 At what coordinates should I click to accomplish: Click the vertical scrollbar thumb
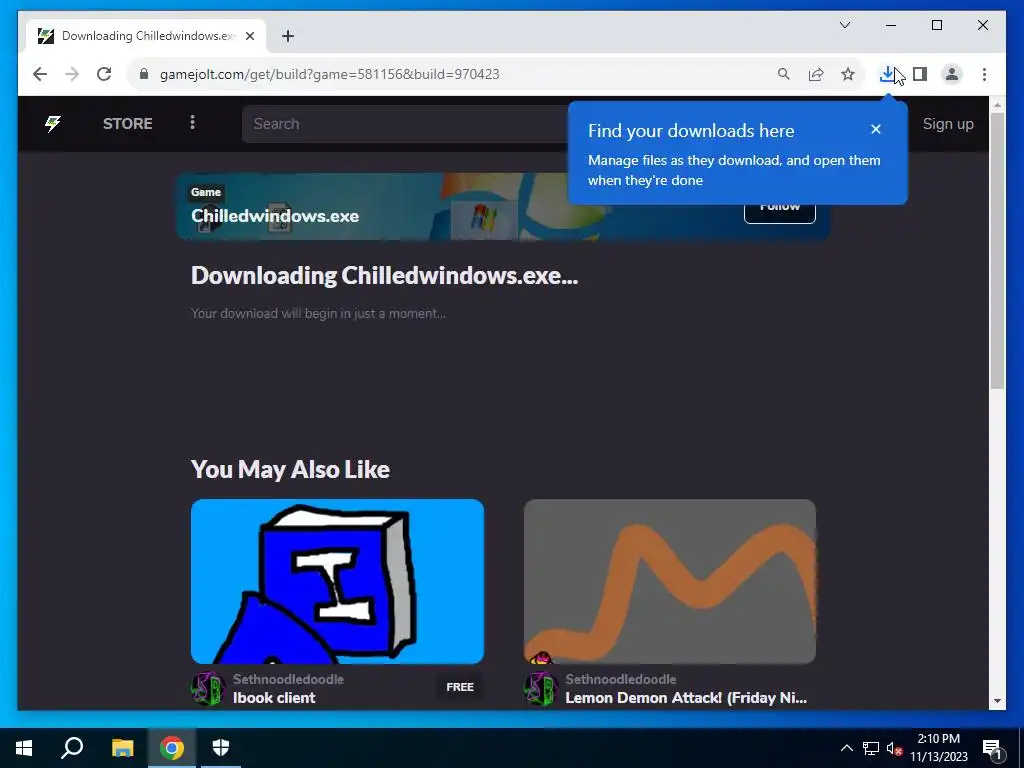997,251
